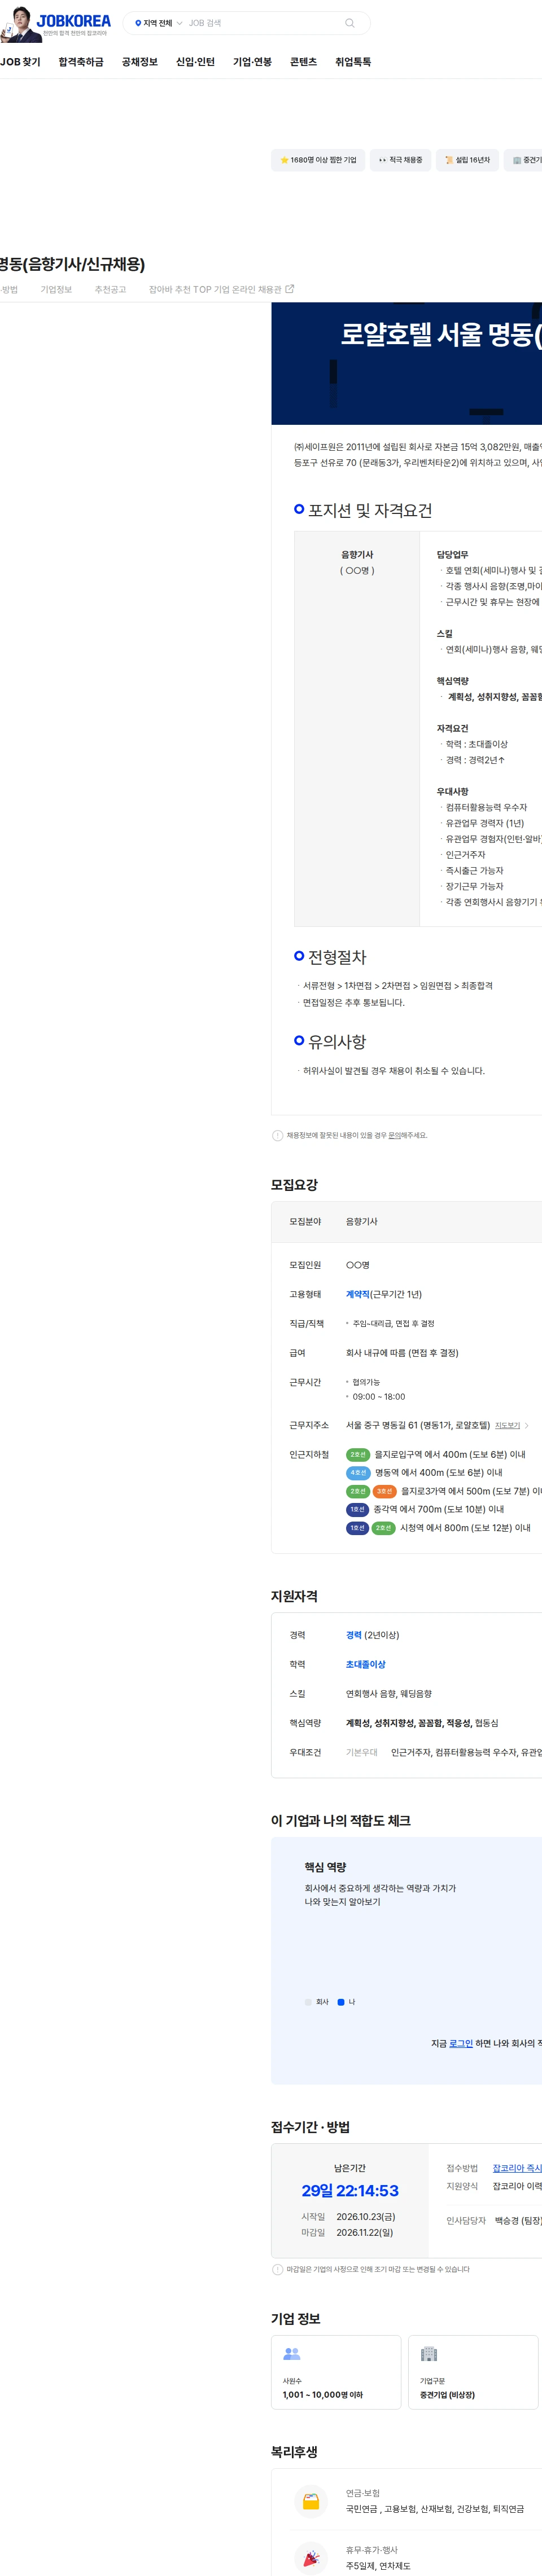This screenshot has width=542, height=2576.
Task: Click the 초대졸이상 education text
Action: 366,1664
